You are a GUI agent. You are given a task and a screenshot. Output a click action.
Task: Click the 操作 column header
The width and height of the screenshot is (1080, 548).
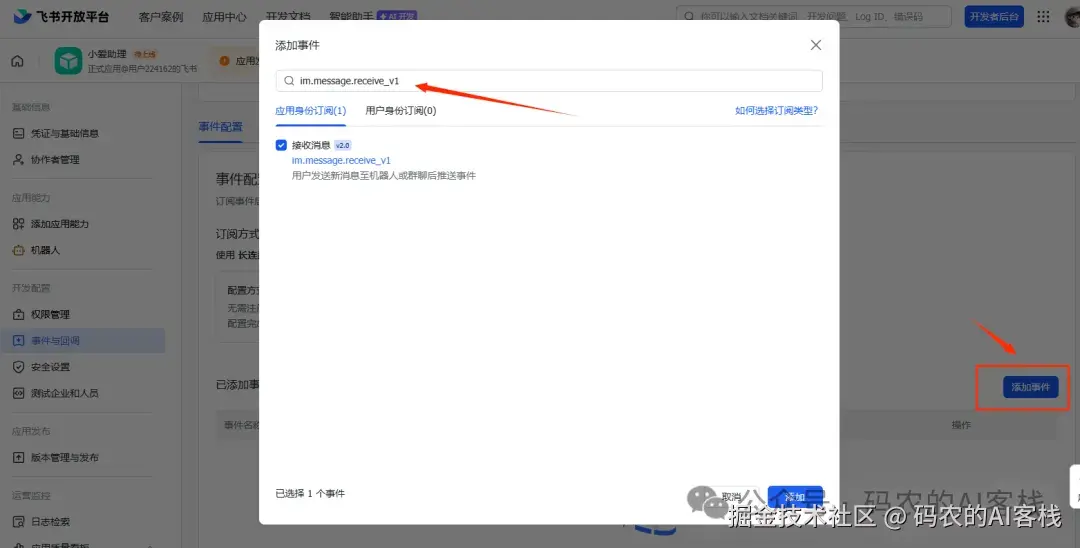pos(961,425)
